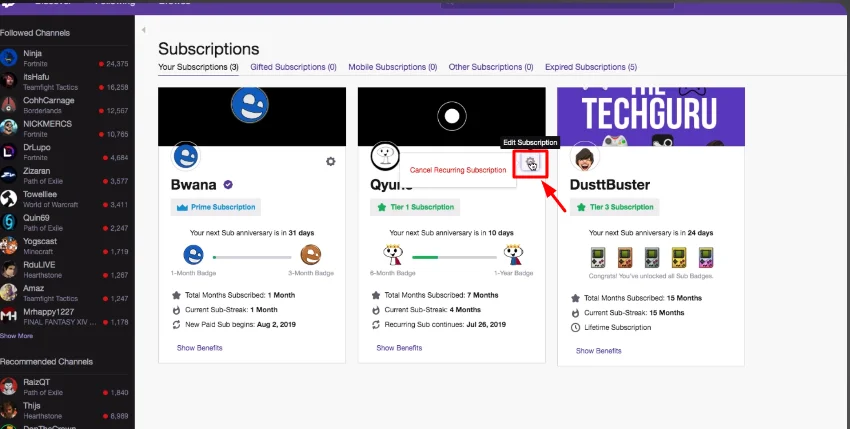Image resolution: width=850 pixels, height=429 pixels.
Task: Click Tier 1 Subscription badge
Action: pyautogui.click(x=415, y=207)
